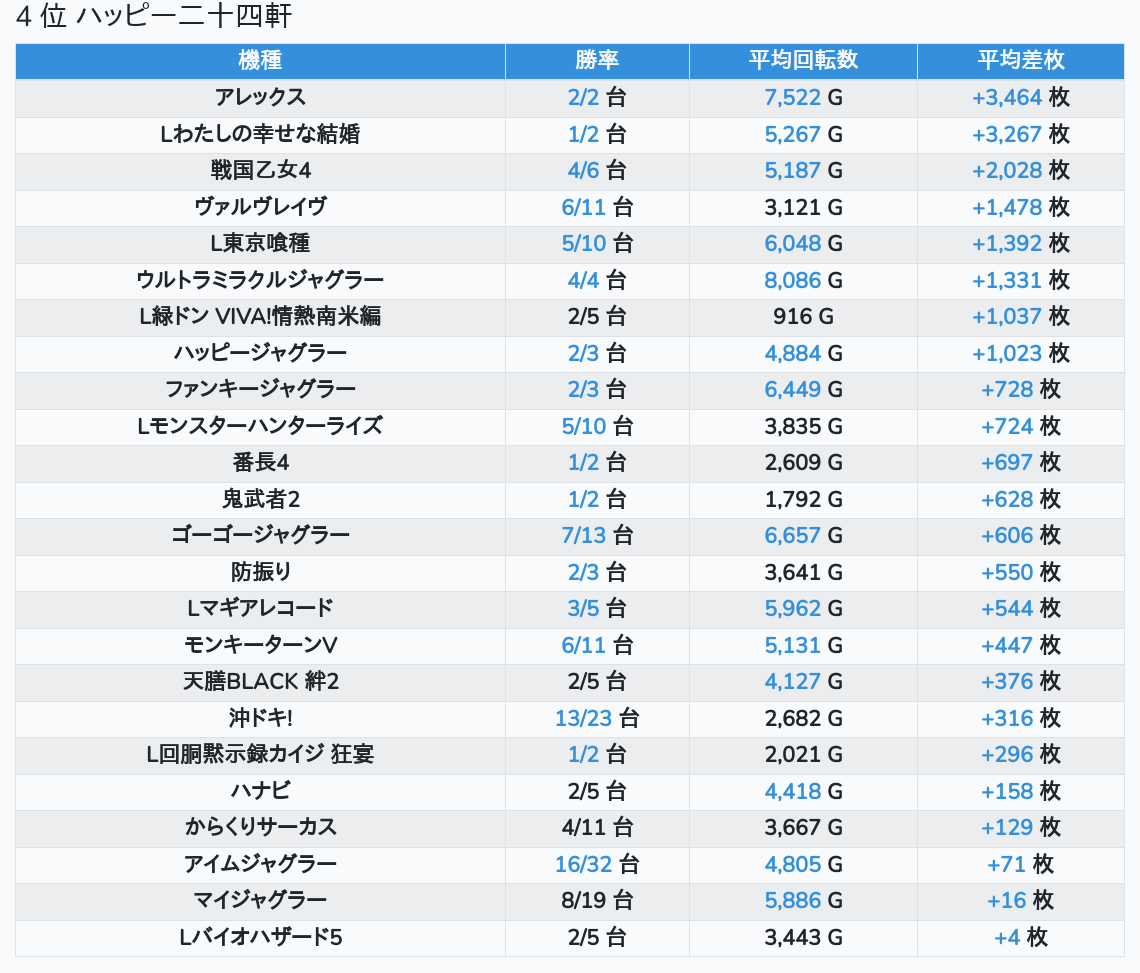Click the 戦国乙女4 machine name

point(260,170)
